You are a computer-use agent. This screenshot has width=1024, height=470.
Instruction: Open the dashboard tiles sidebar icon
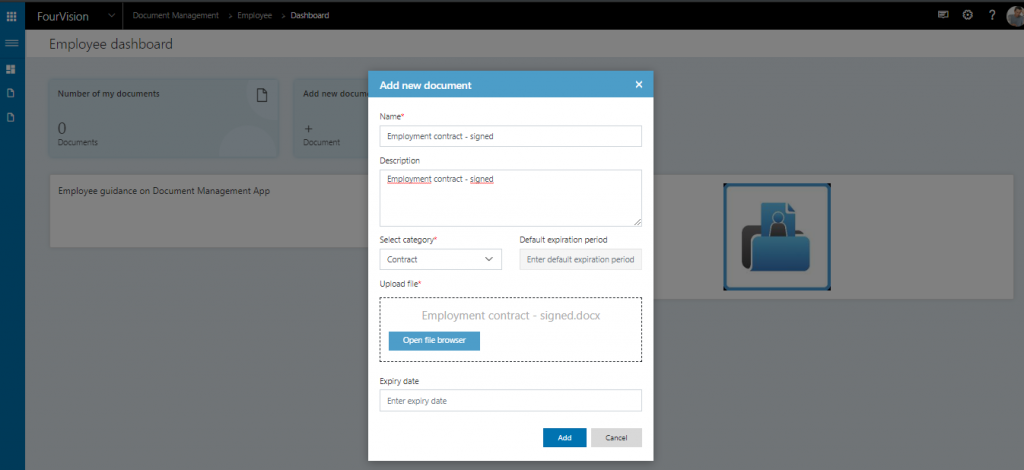[x=10, y=69]
